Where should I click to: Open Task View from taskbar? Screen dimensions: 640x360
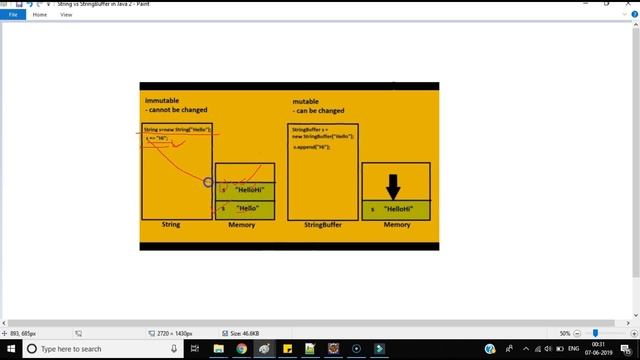[195, 349]
